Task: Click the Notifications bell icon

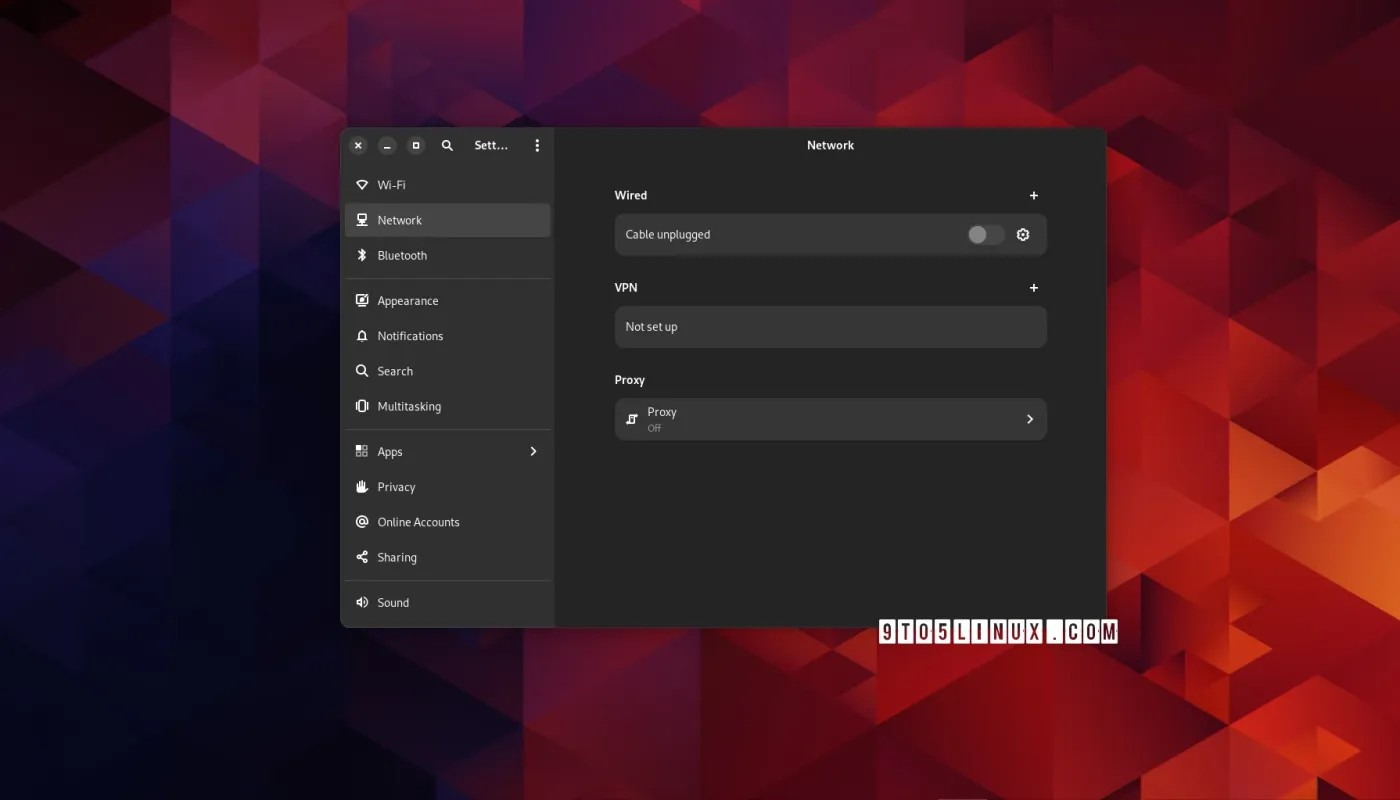Action: point(361,336)
